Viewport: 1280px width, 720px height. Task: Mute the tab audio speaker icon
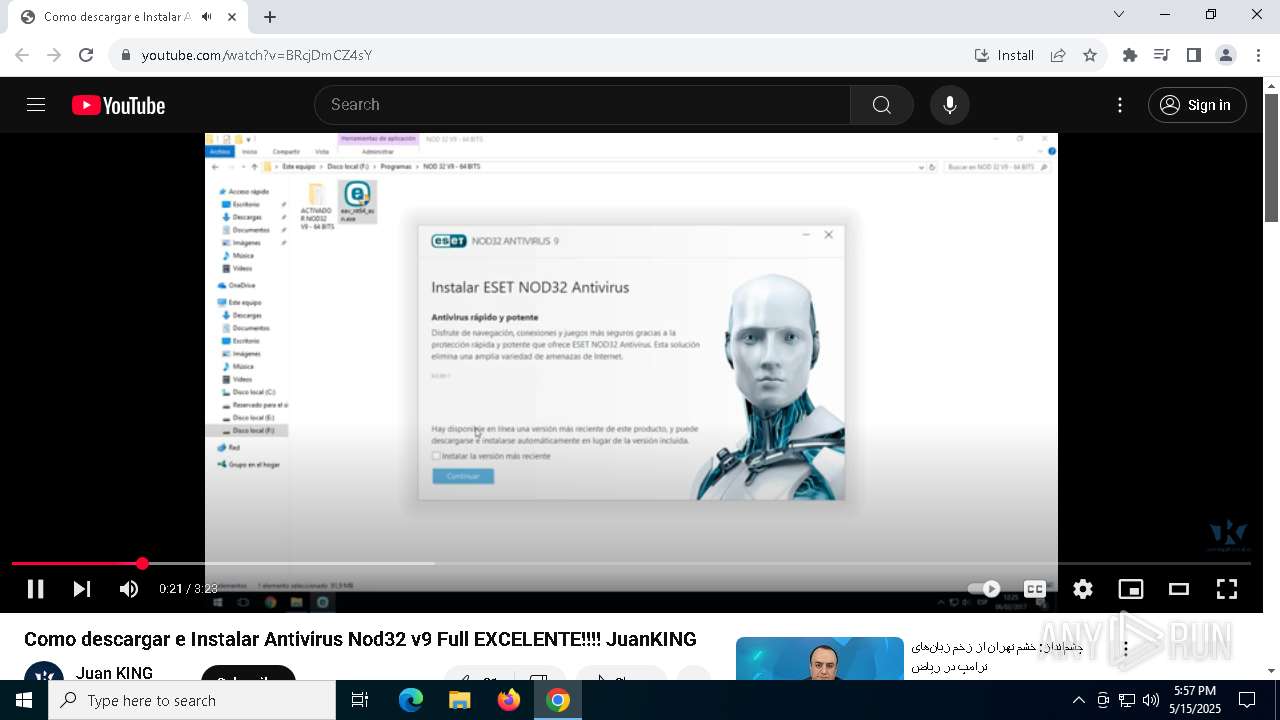207,17
